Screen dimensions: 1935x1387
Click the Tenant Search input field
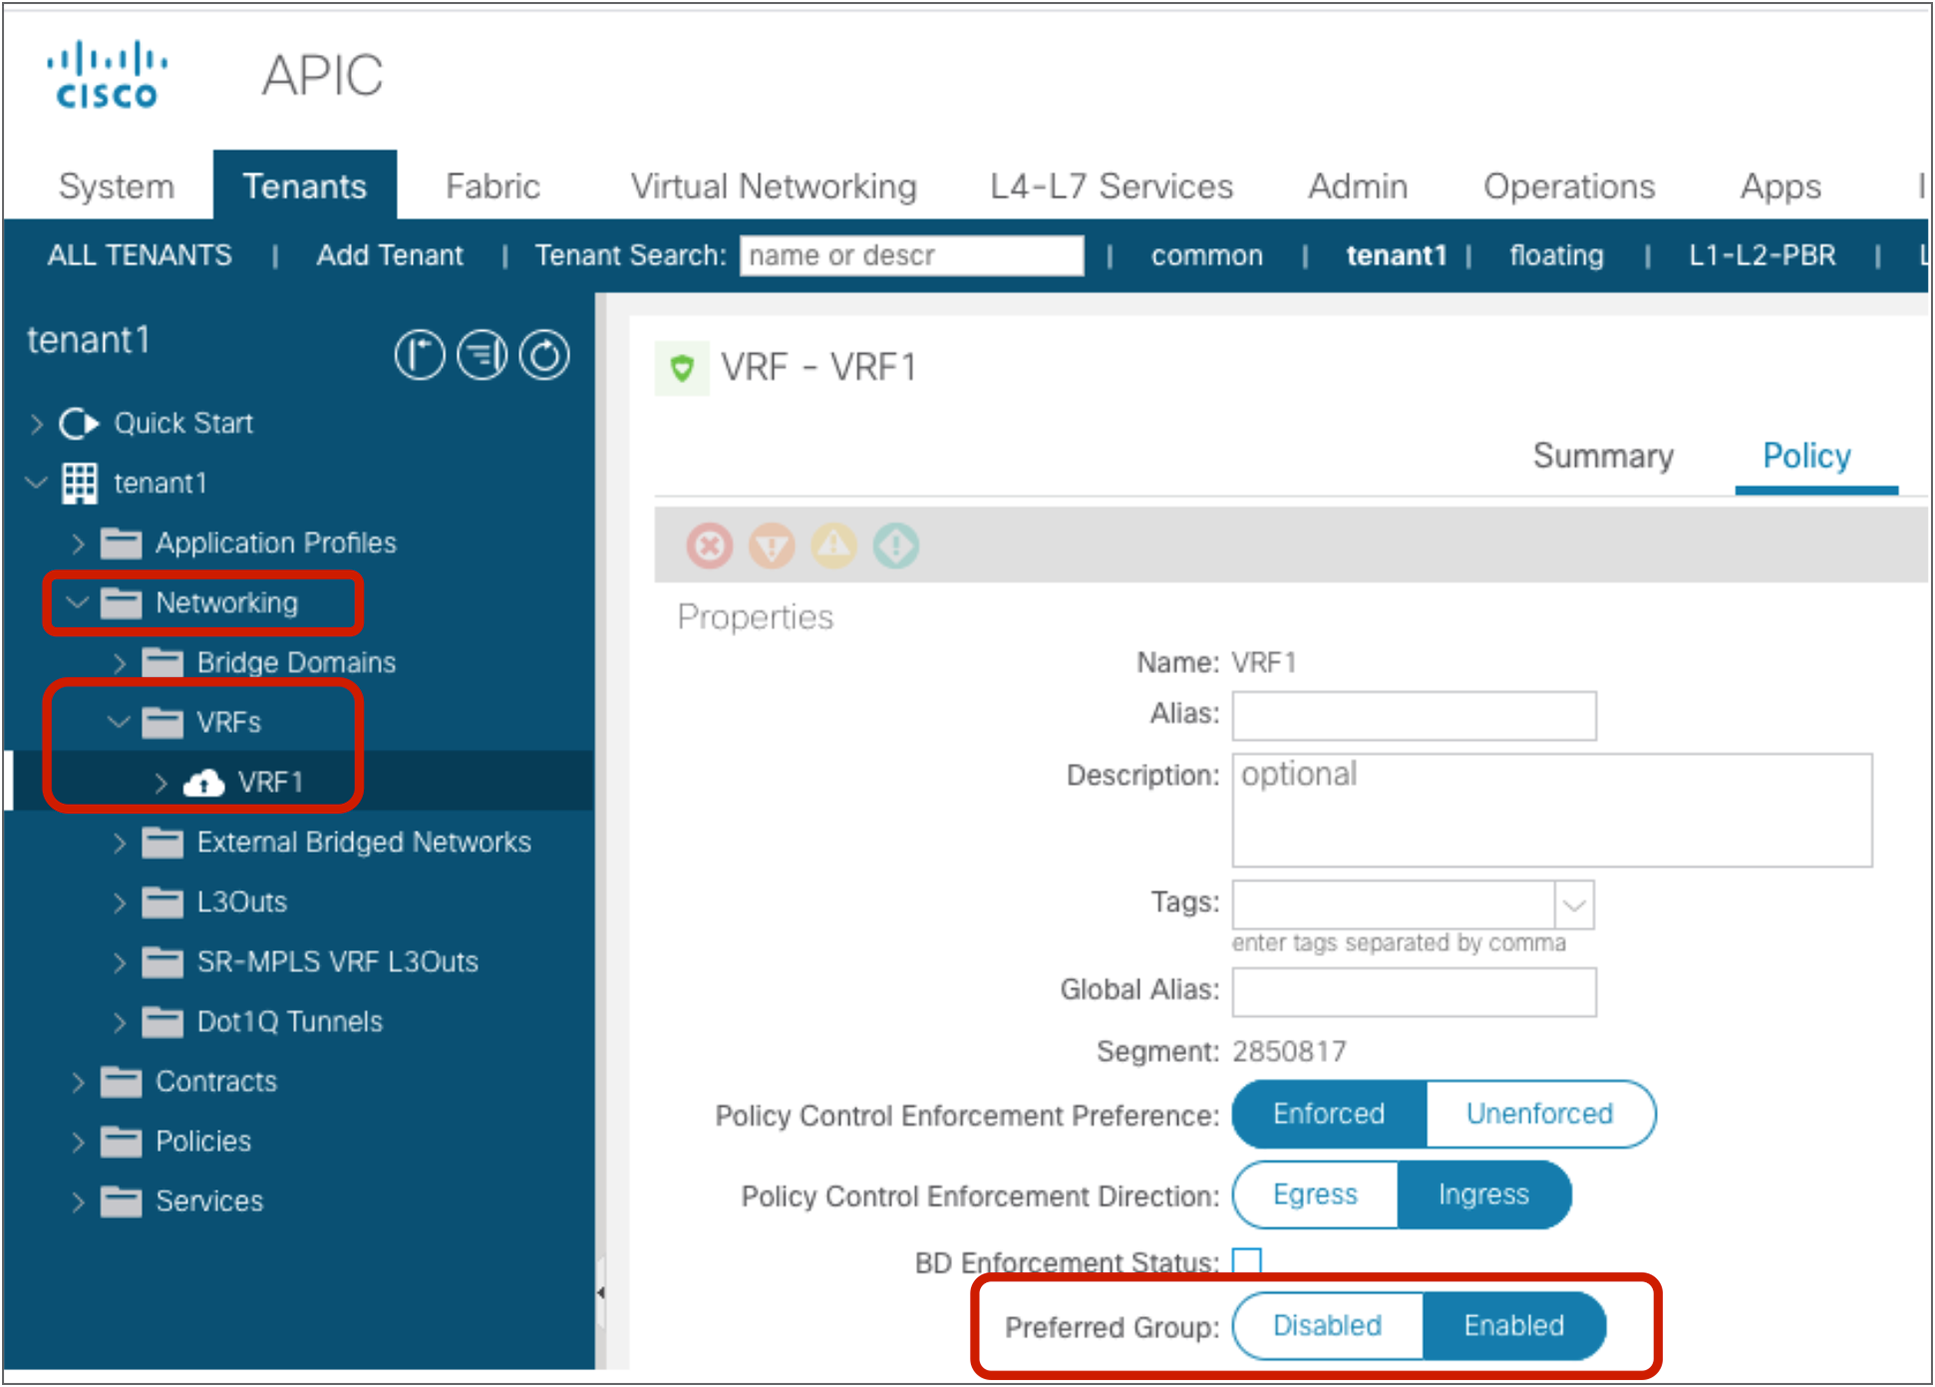tap(910, 256)
